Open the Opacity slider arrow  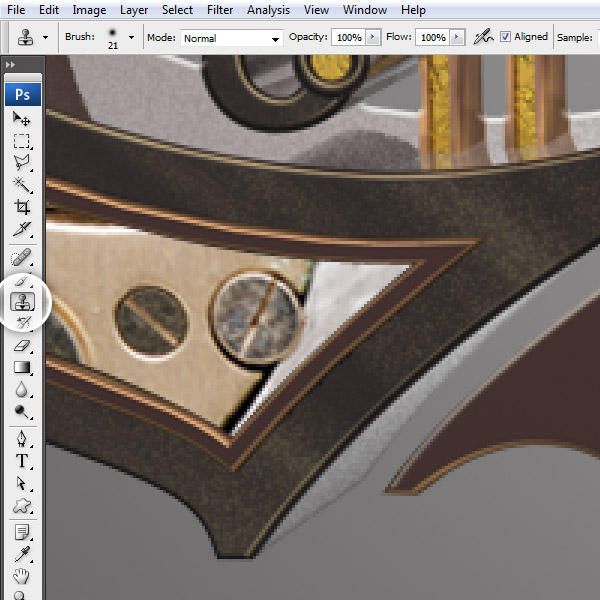(373, 38)
